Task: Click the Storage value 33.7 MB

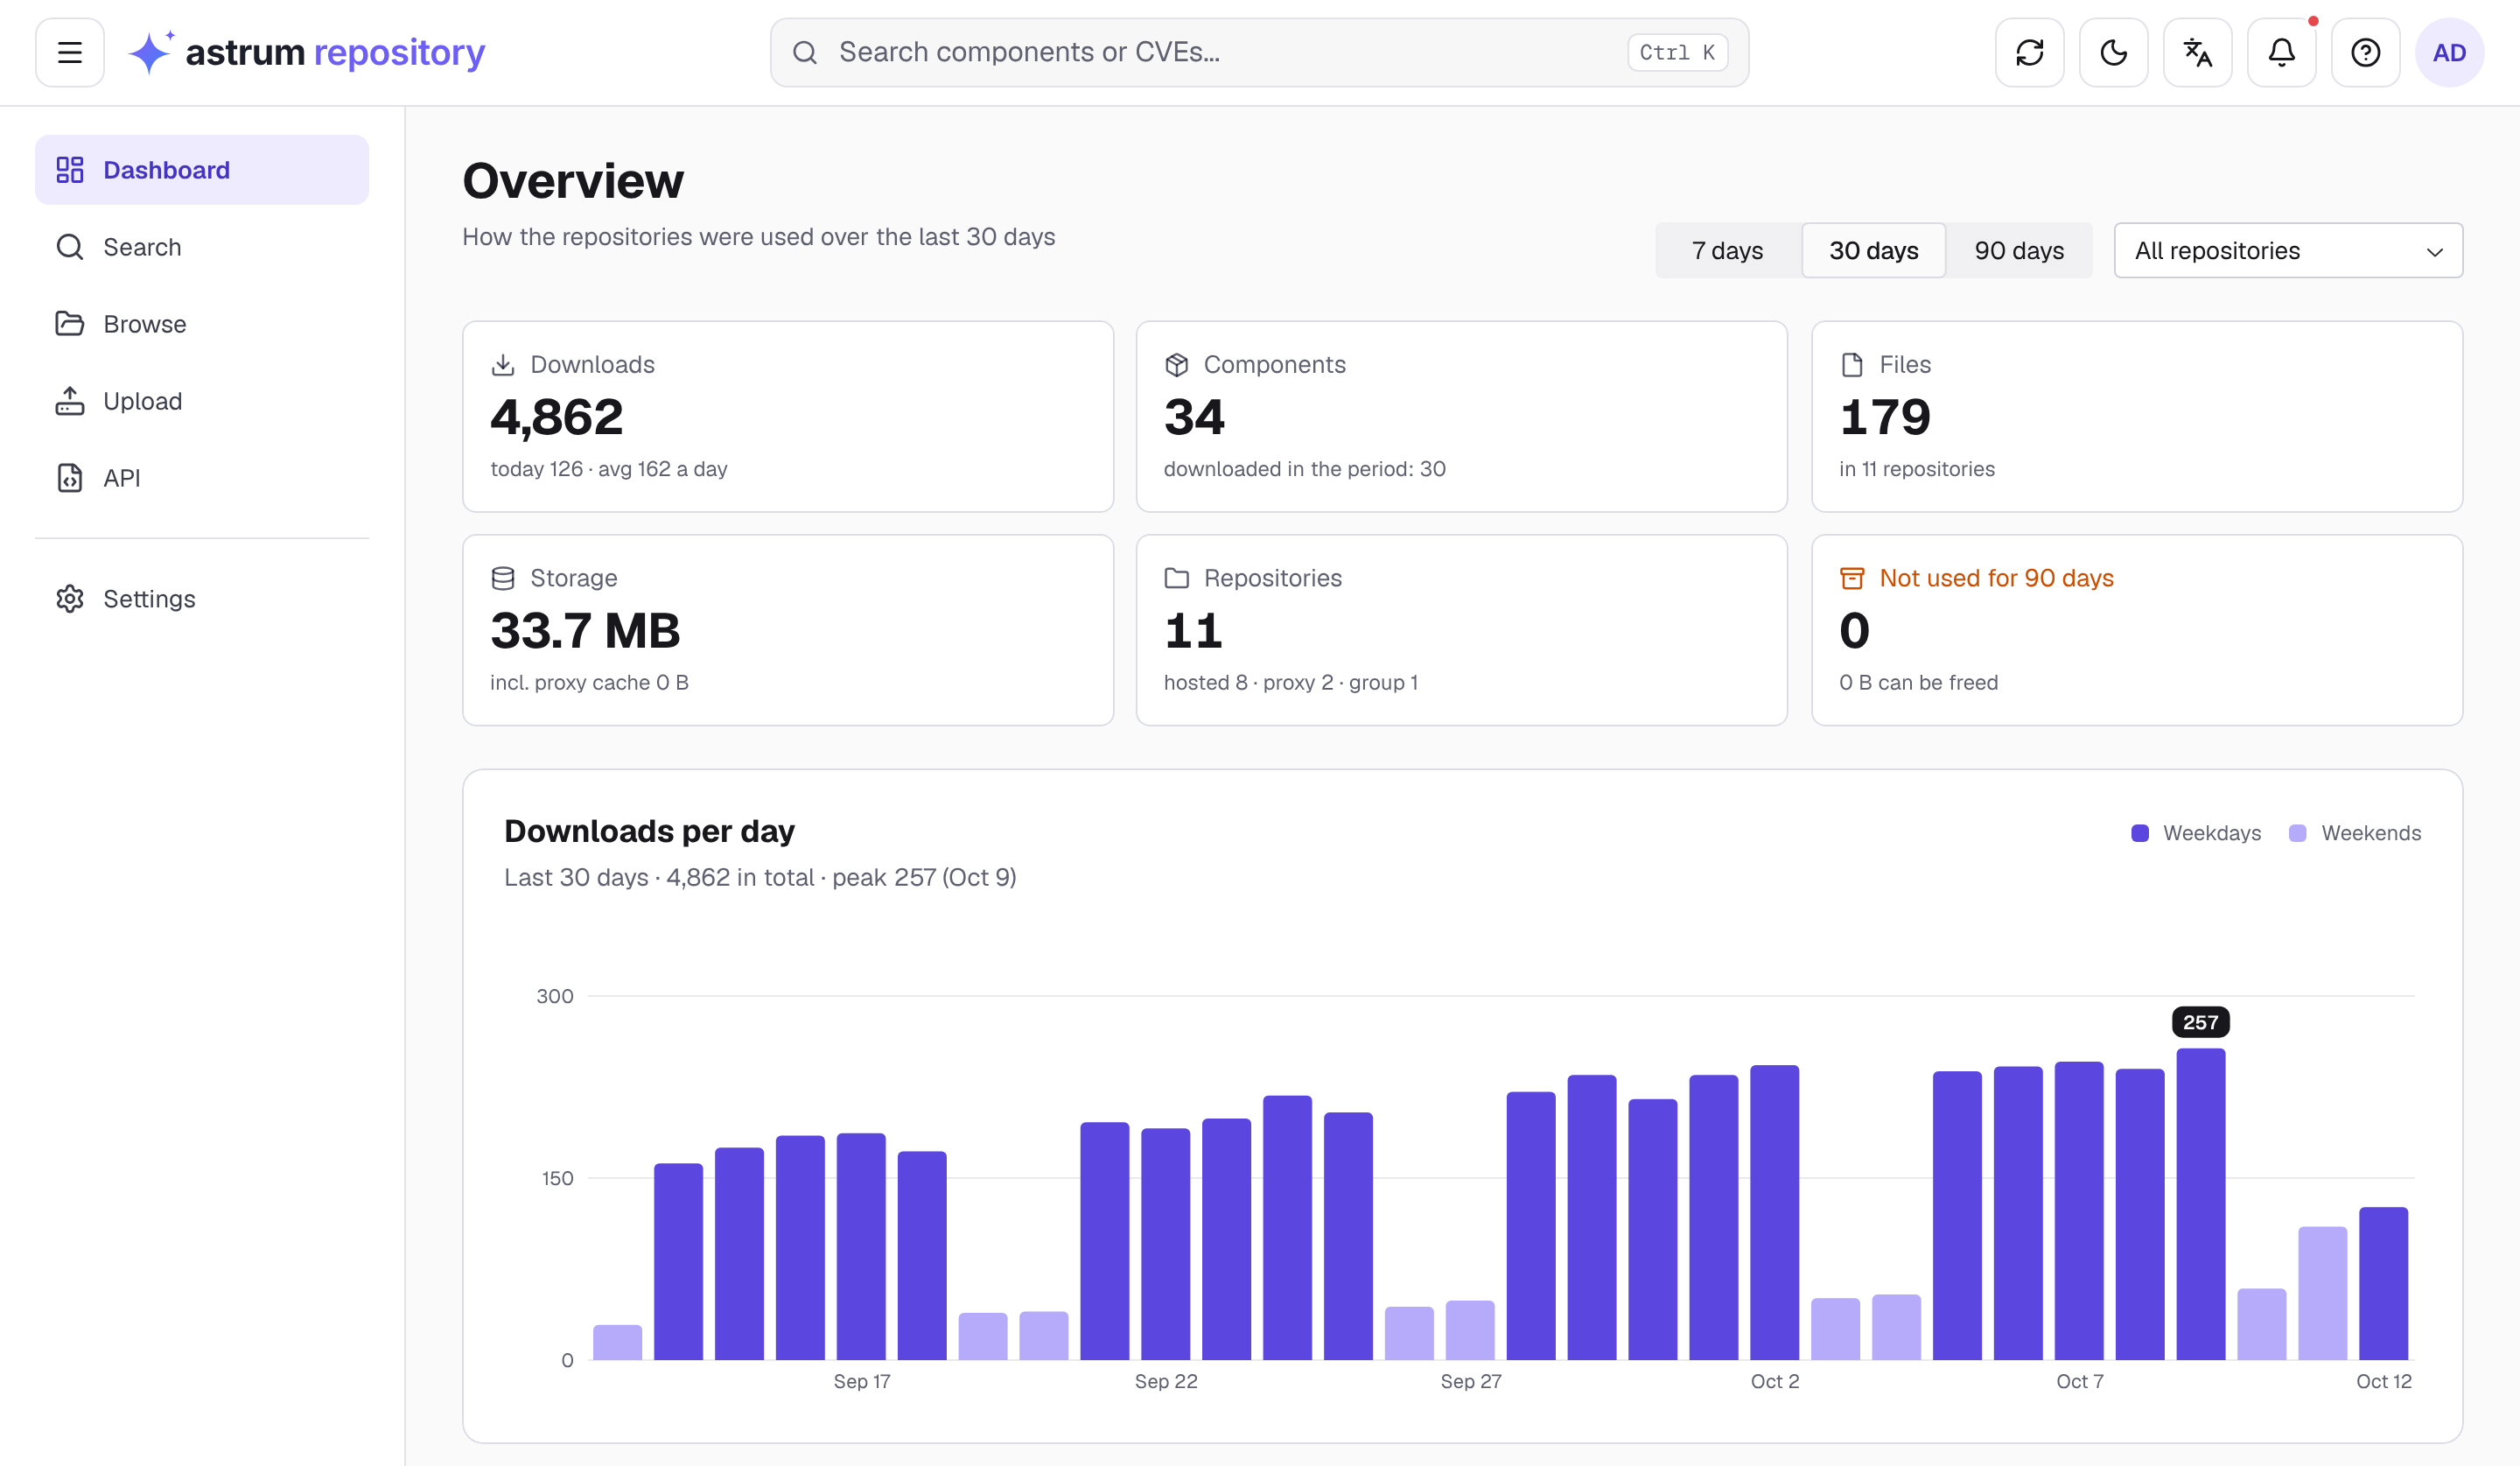Action: 585,630
